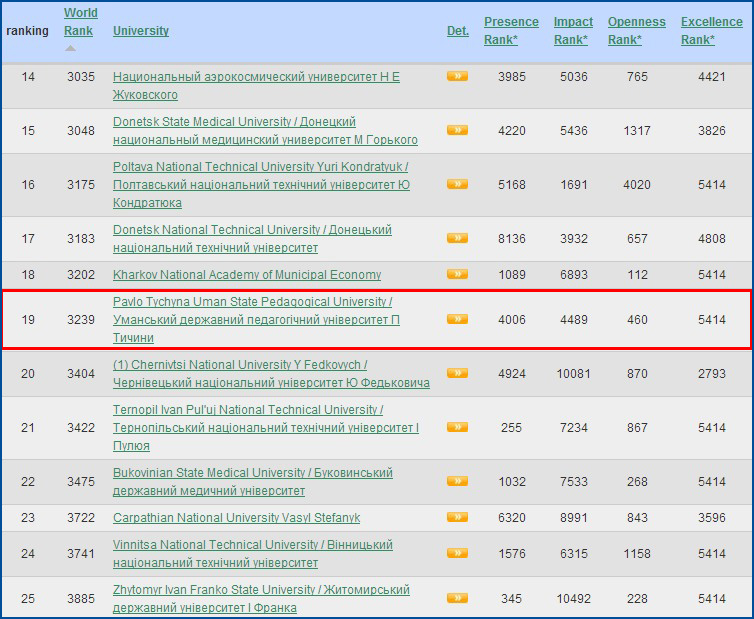Click excellence rank value 4421
Image resolution: width=754 pixels, height=619 pixels.
712,76
